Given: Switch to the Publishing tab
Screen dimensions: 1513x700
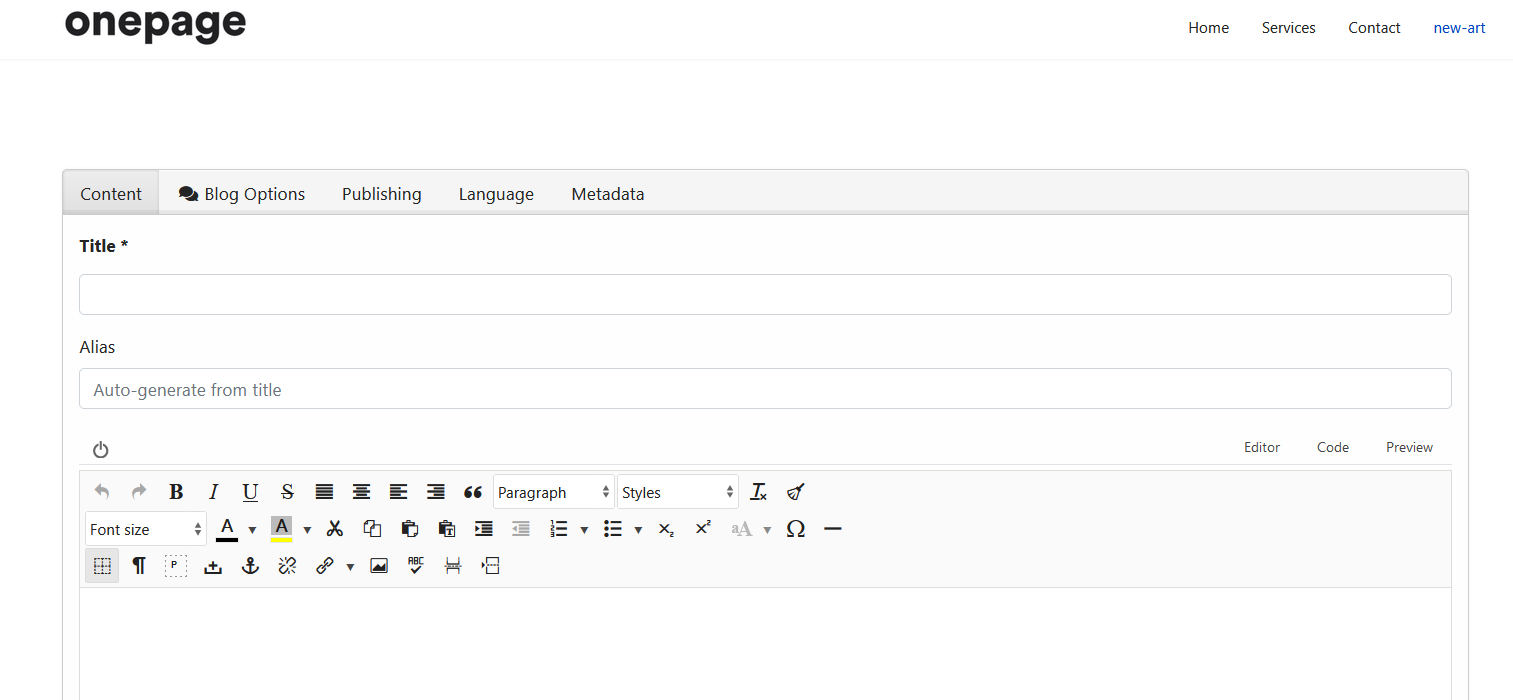Looking at the screenshot, I should [381, 194].
